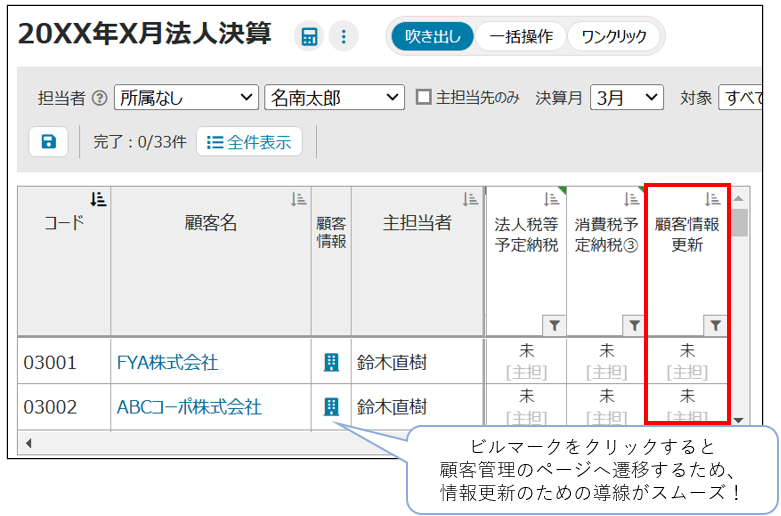Screen dimensions: 781x516
Task: Sort by コード column sort icon
Action: (x=98, y=199)
